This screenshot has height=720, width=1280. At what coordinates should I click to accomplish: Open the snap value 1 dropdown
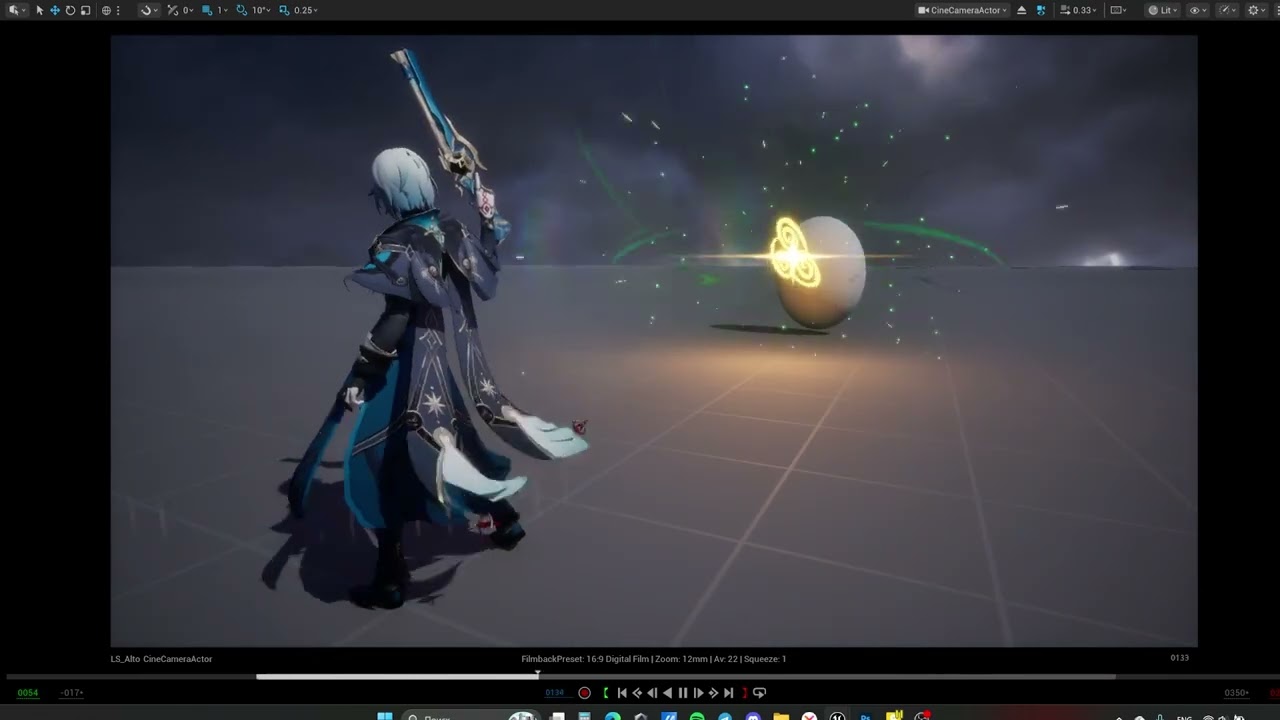222,10
